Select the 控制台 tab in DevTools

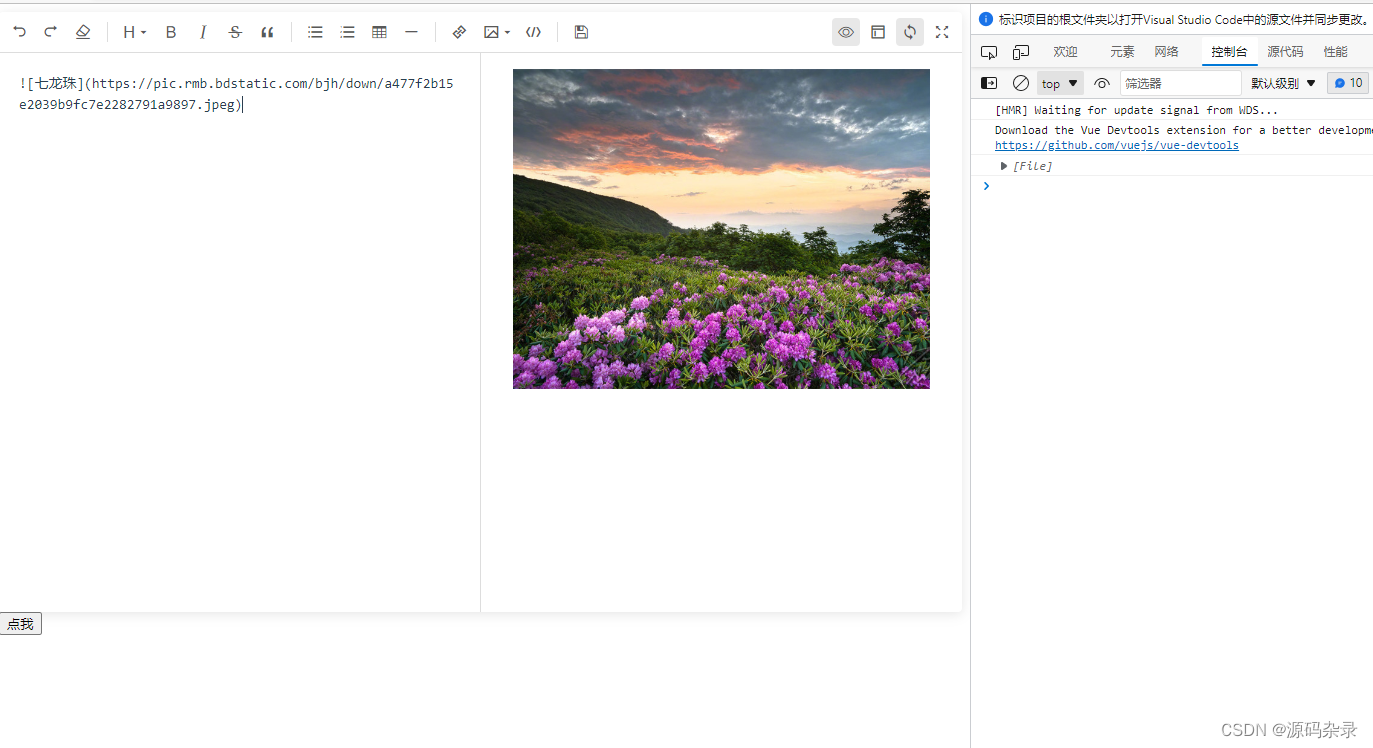(x=1229, y=52)
